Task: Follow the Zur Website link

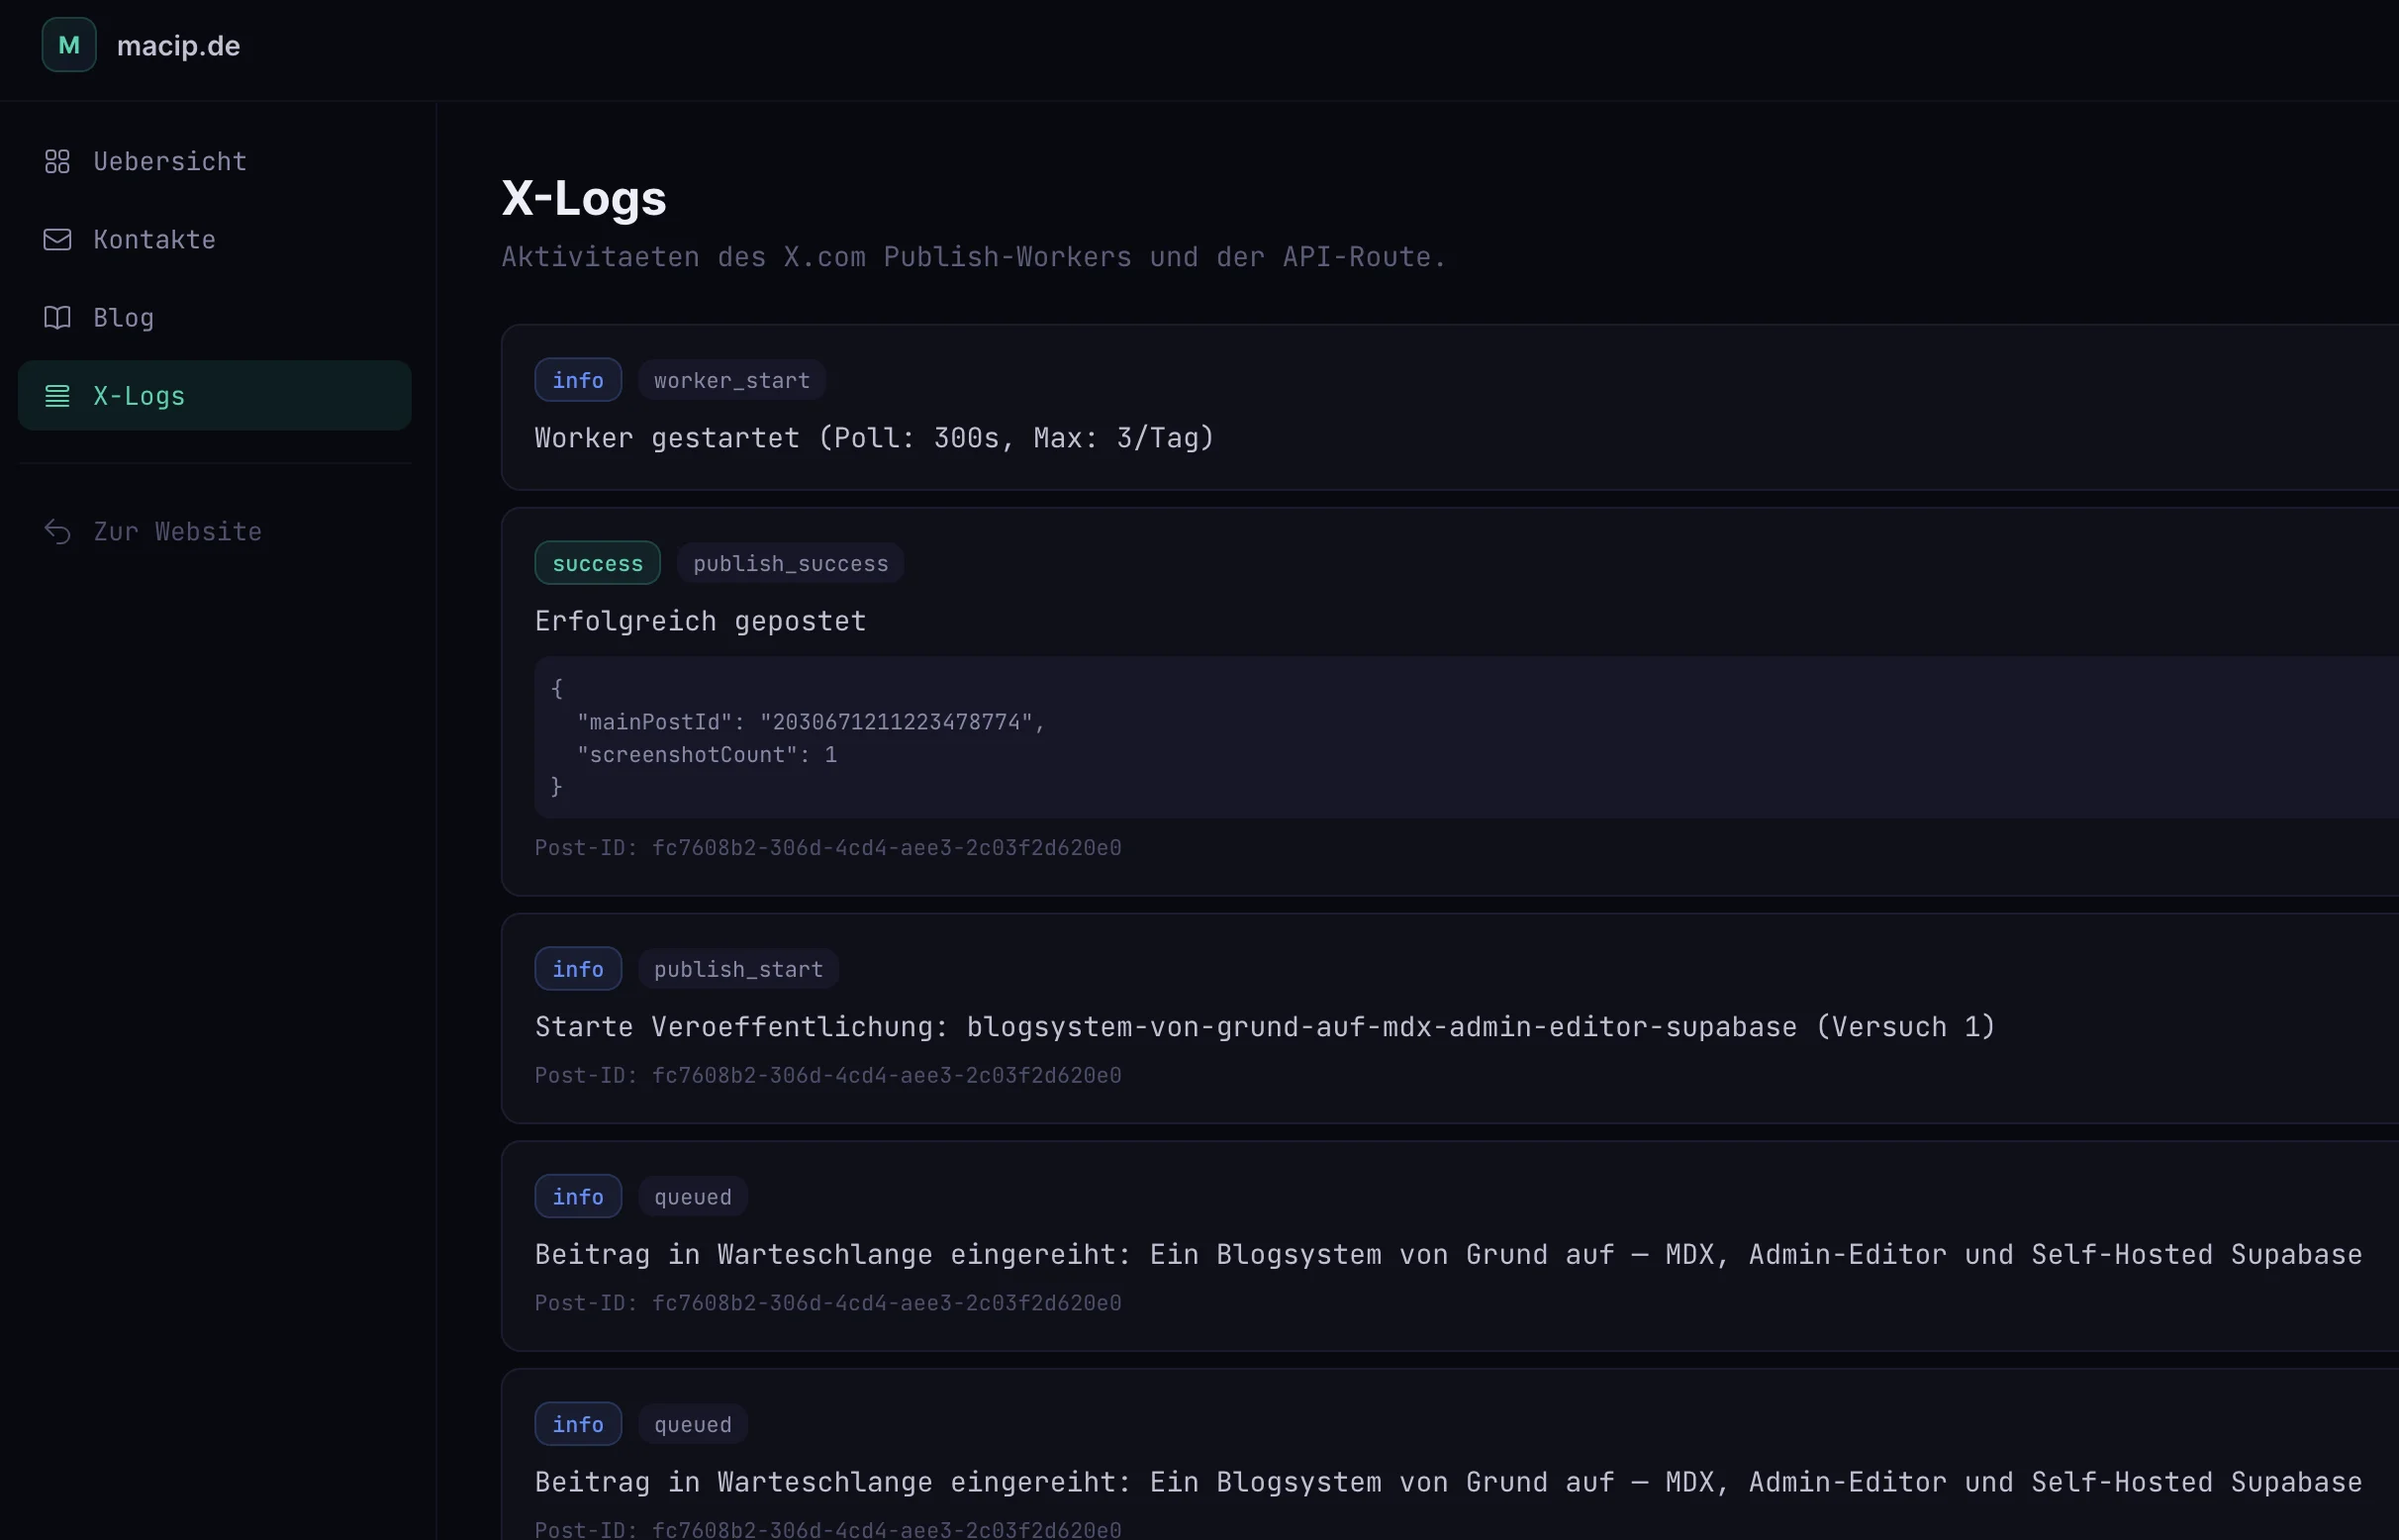Action: click(177, 531)
